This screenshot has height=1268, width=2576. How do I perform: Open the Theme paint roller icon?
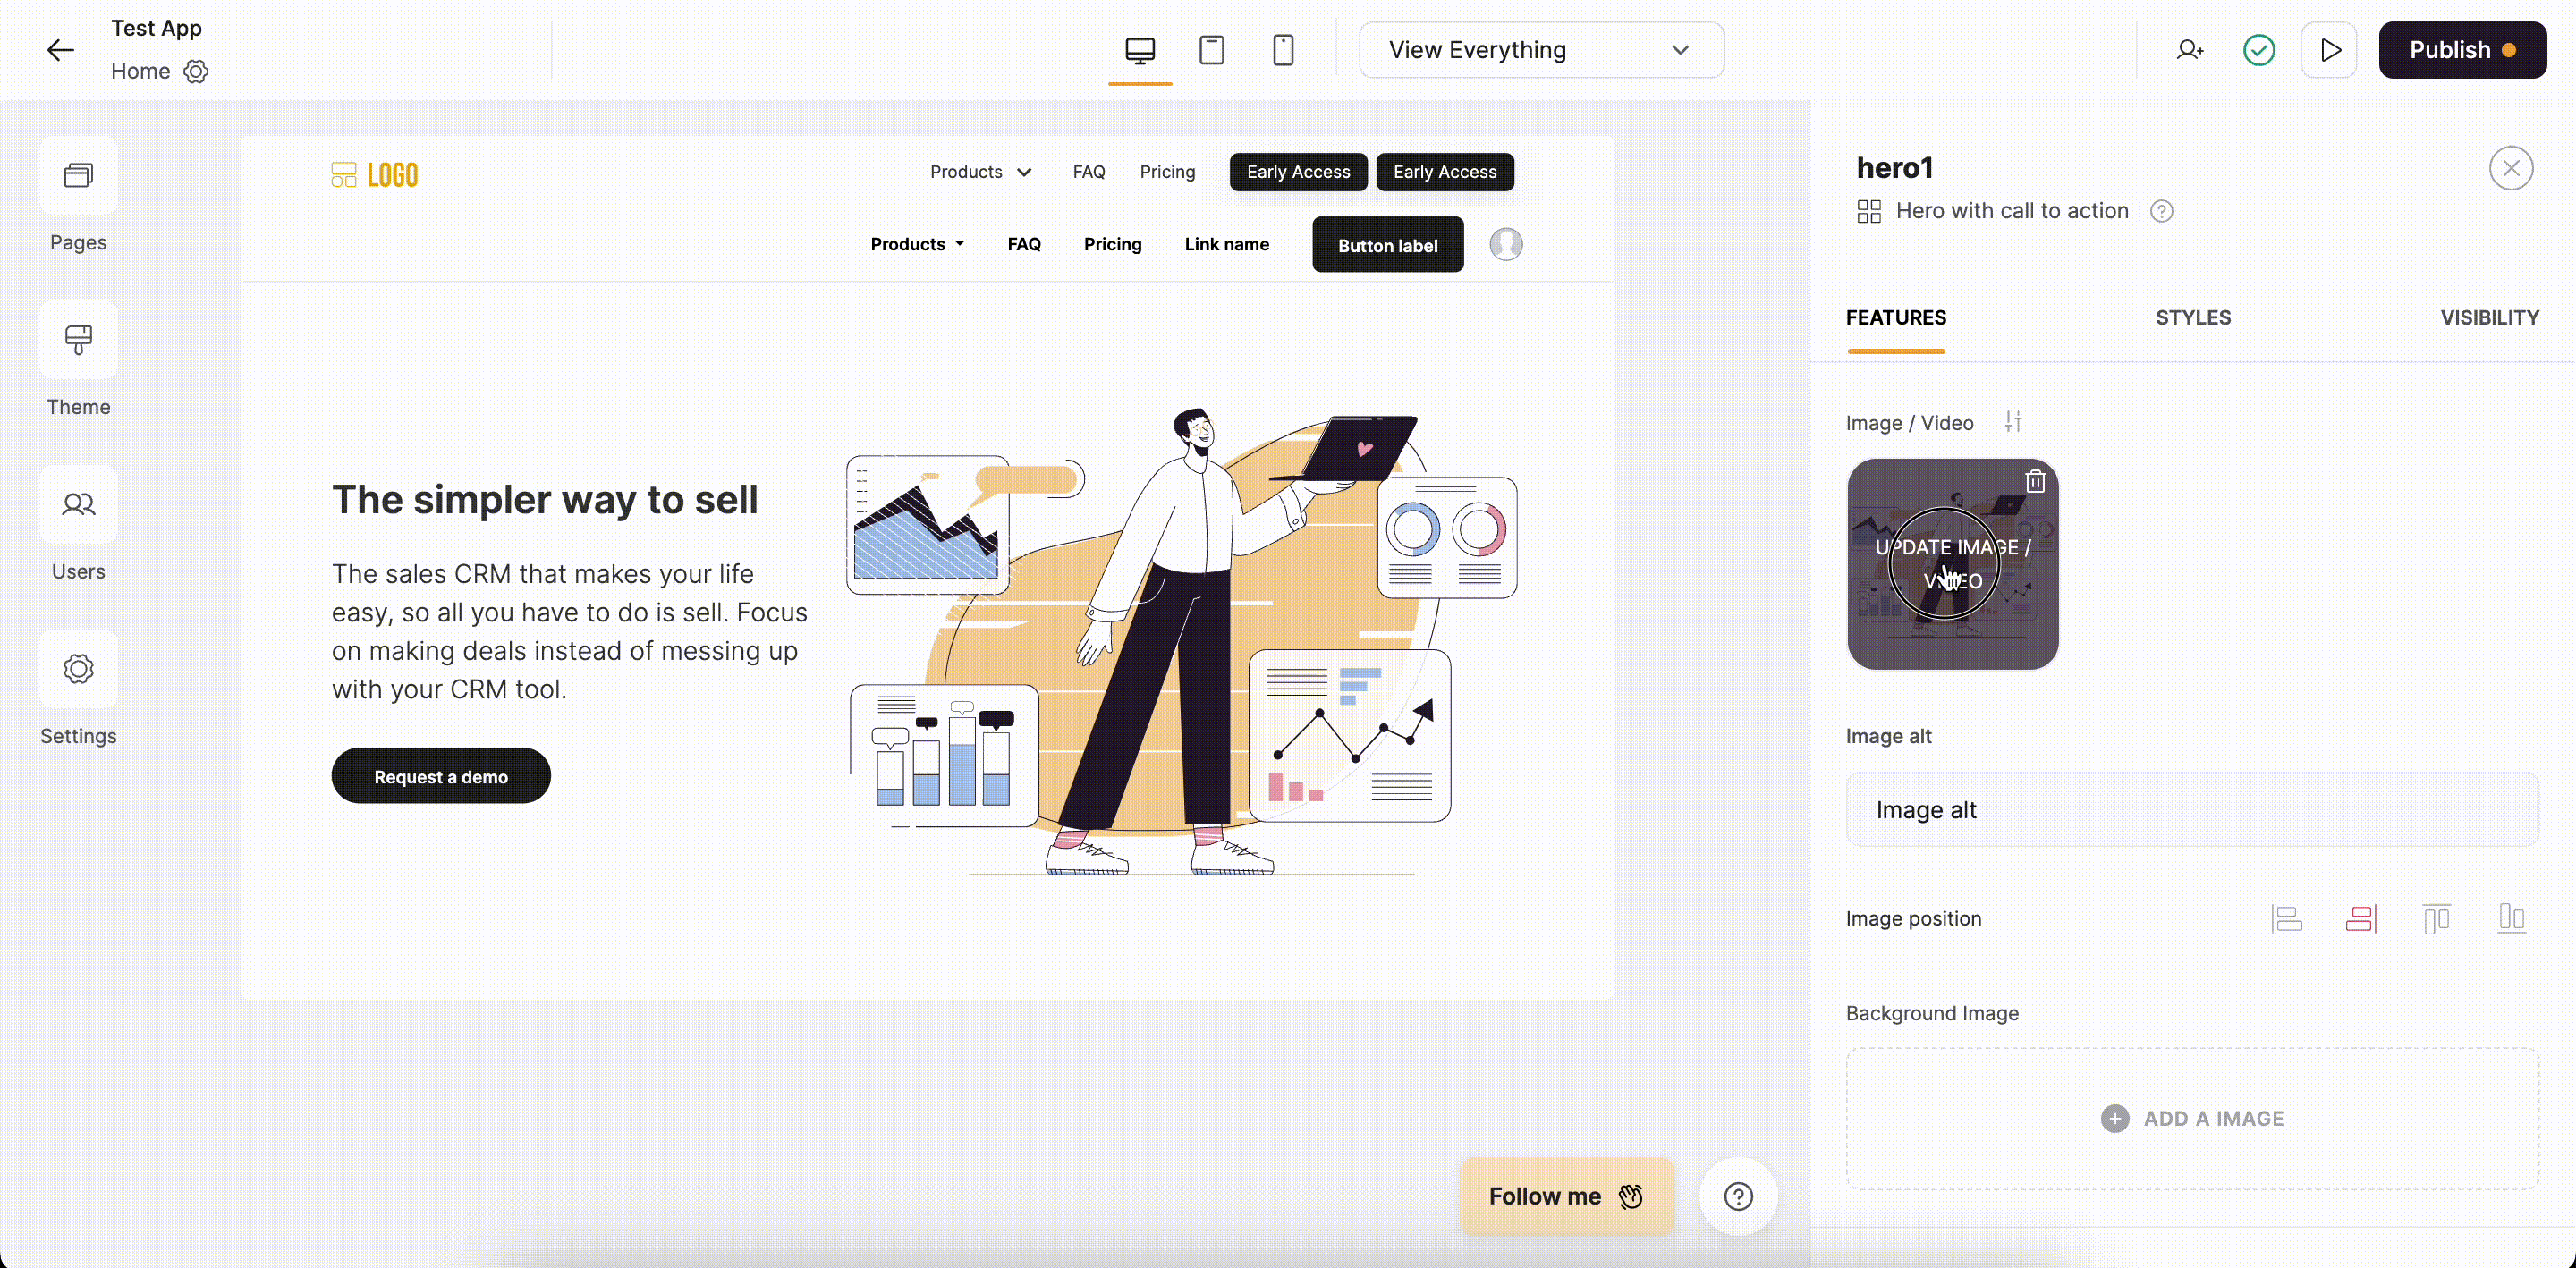[78, 340]
